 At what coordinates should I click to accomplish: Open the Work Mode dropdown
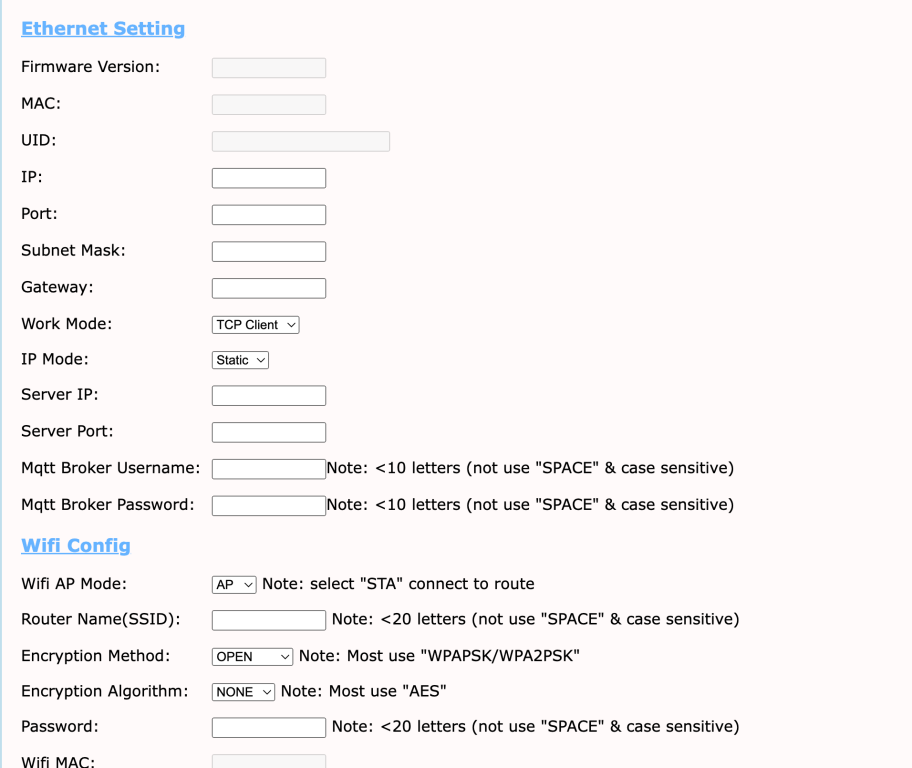[x=255, y=325]
